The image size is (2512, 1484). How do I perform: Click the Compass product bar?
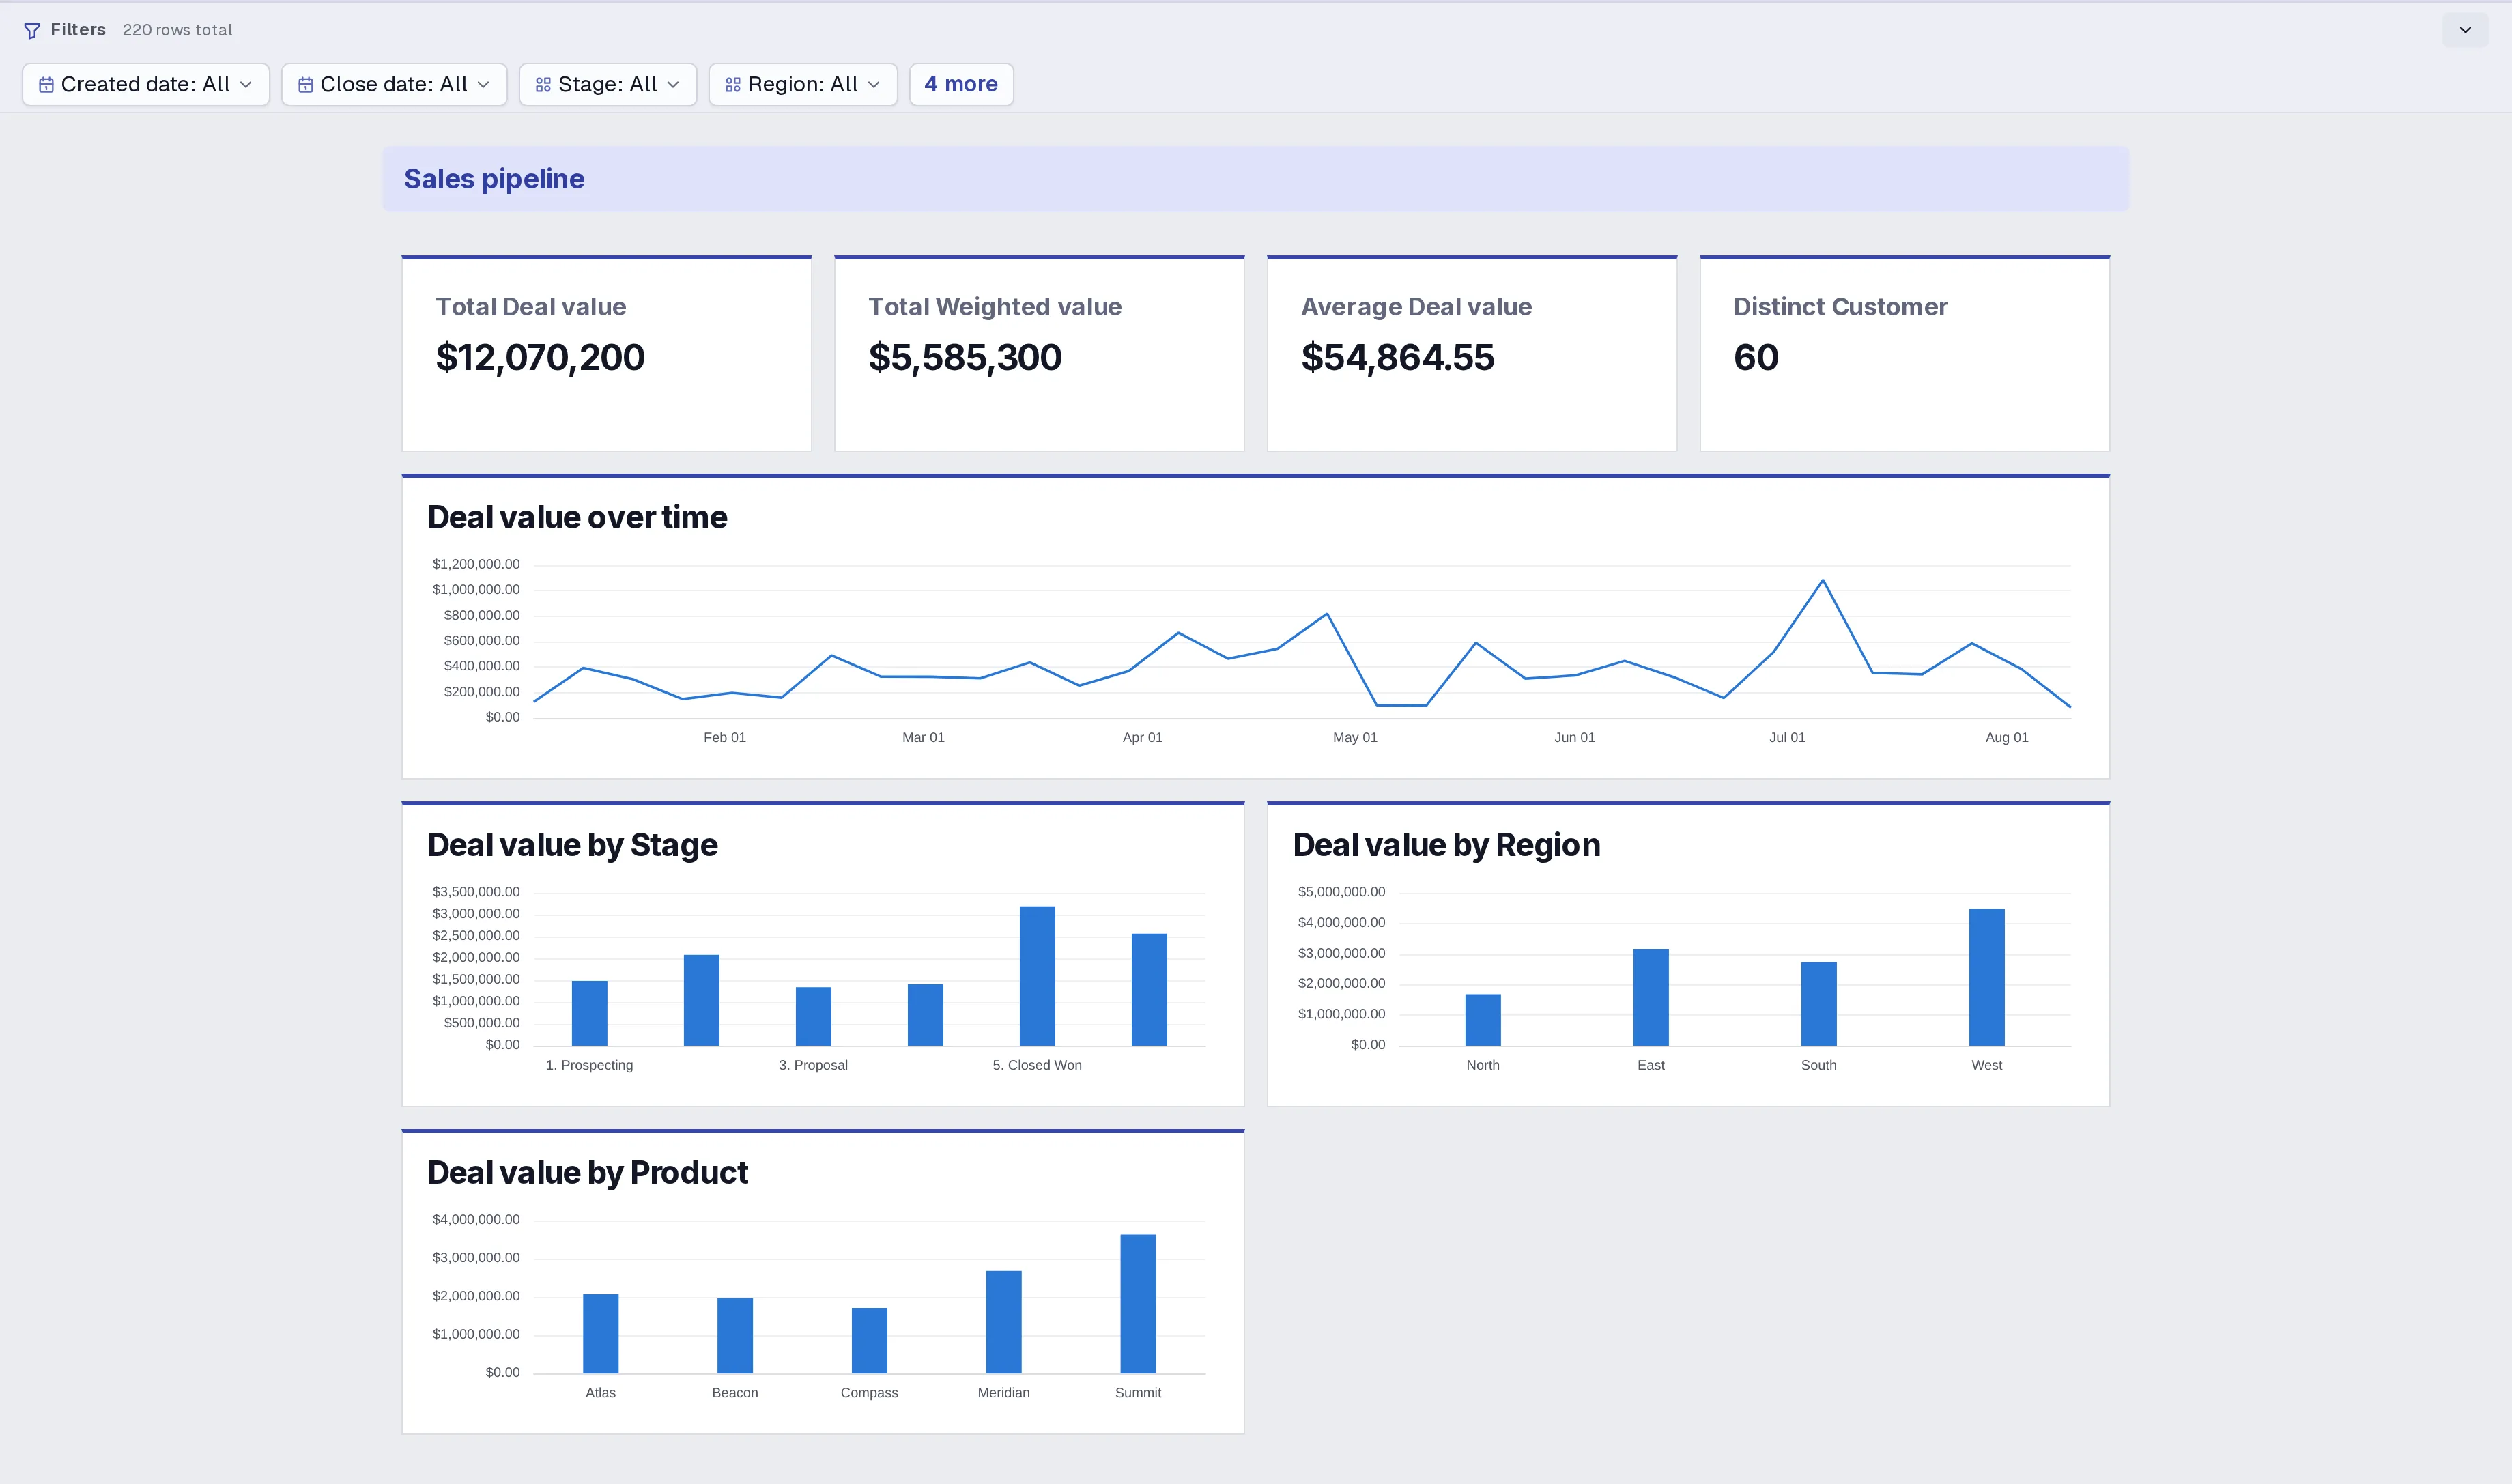(x=869, y=1341)
